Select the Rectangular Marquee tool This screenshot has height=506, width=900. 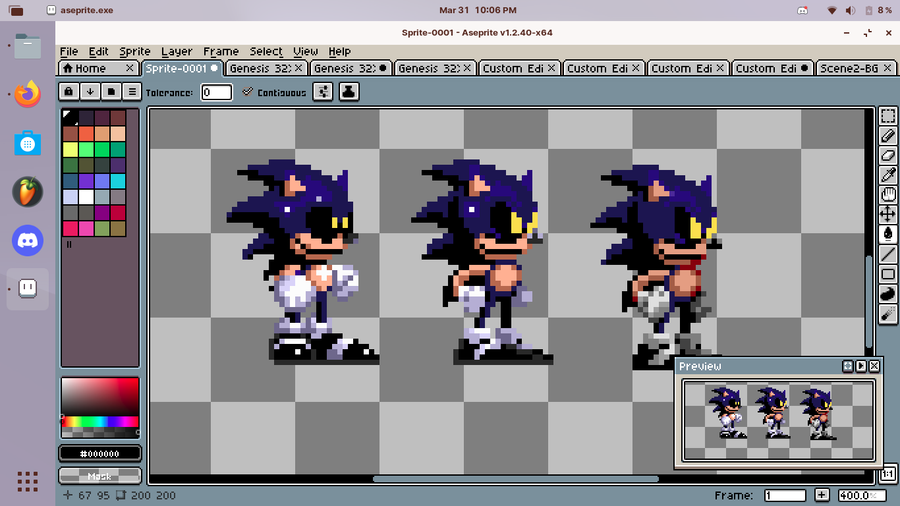tap(888, 116)
